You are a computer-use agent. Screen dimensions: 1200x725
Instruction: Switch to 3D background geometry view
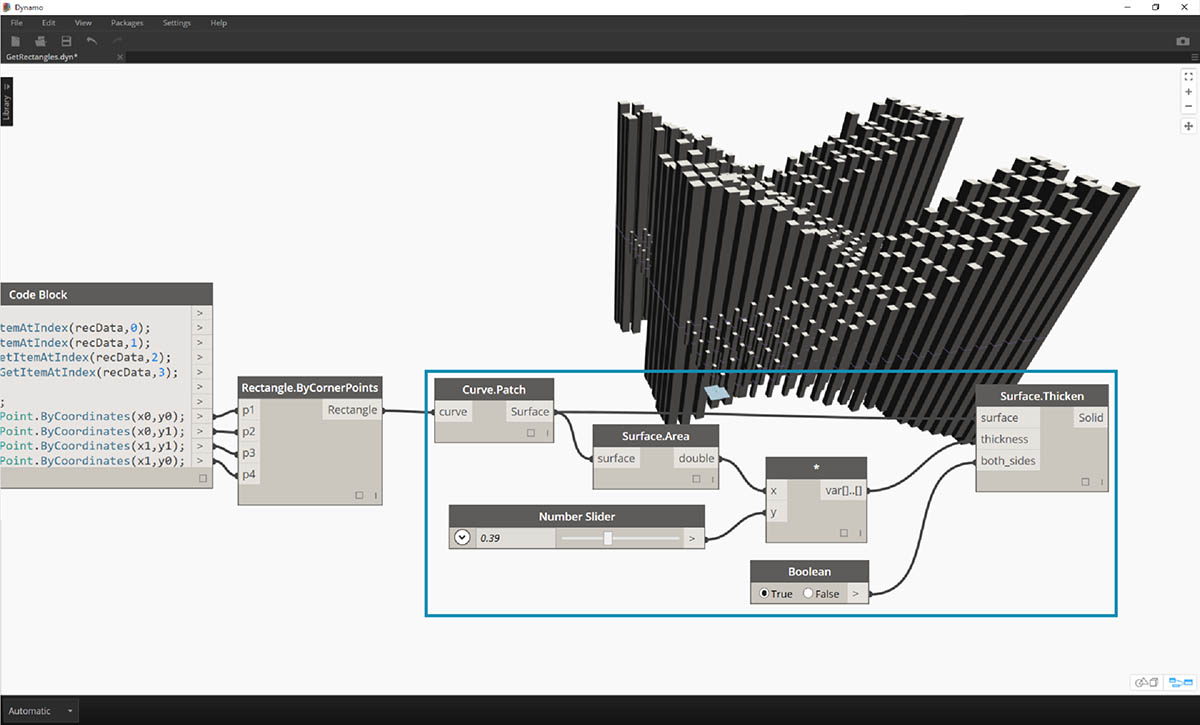[1145, 682]
